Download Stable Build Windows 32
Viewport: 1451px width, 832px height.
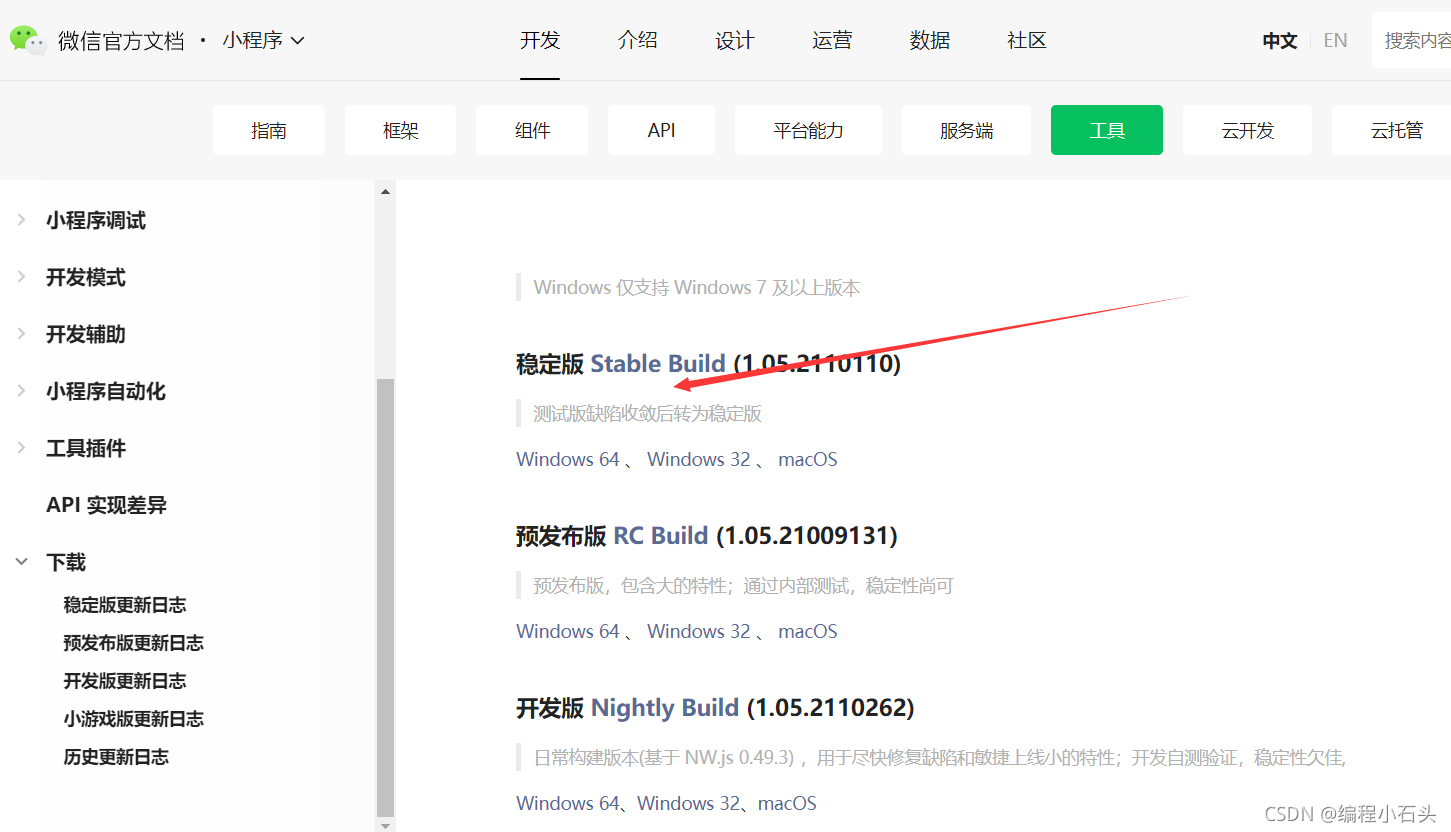699,459
